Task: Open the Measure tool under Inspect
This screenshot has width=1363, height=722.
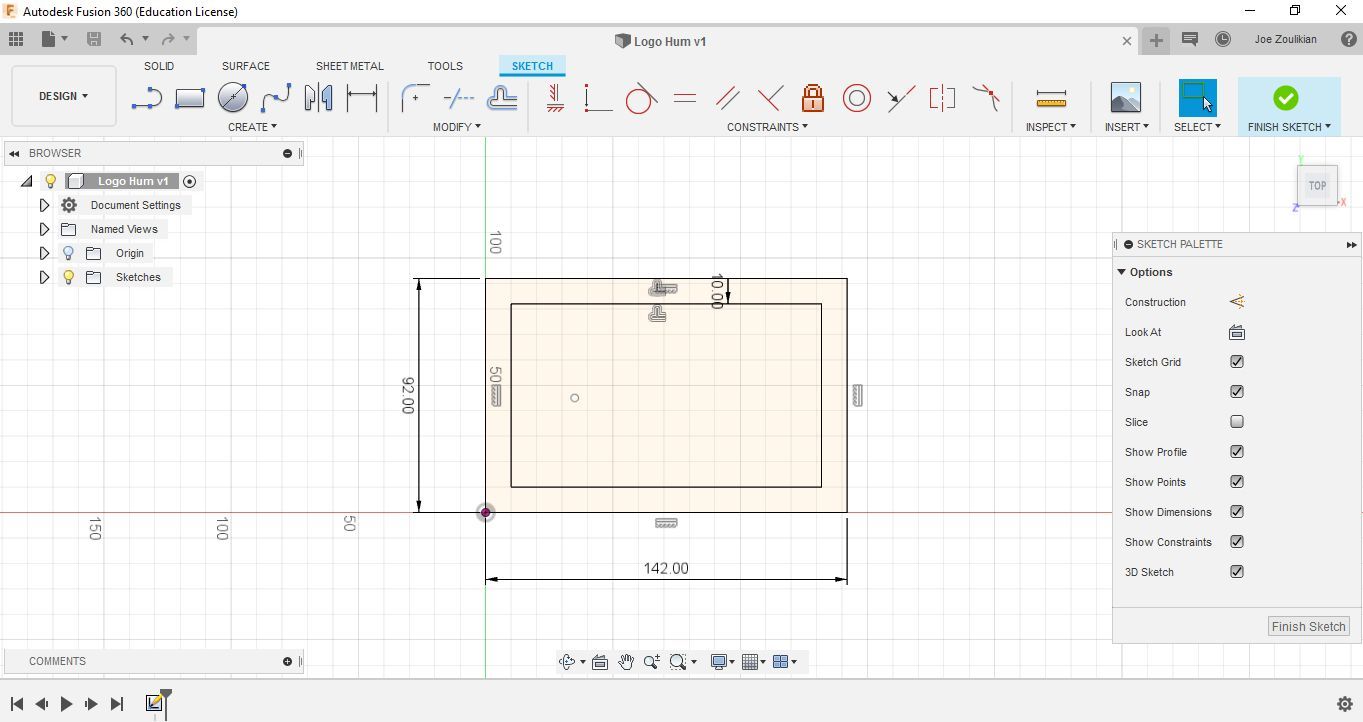Action: click(x=1050, y=98)
